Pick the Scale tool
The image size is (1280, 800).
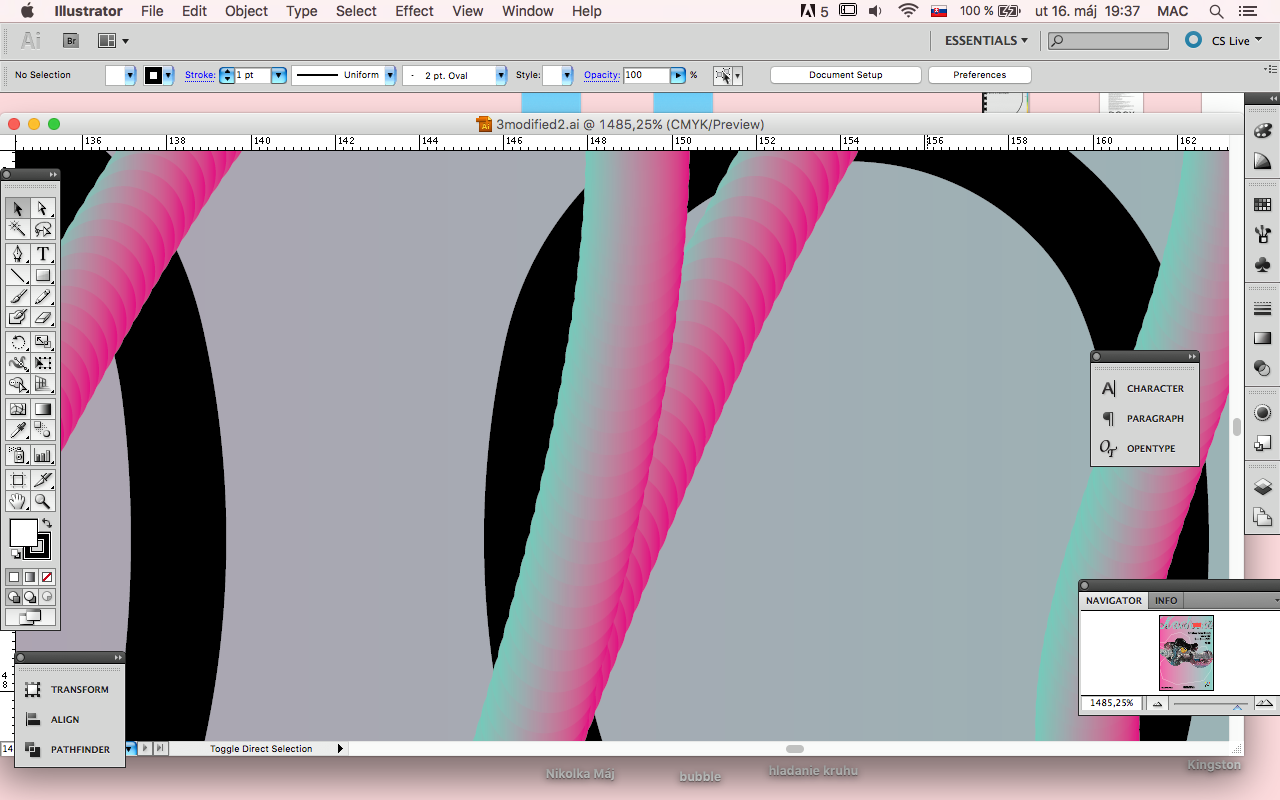click(42, 342)
